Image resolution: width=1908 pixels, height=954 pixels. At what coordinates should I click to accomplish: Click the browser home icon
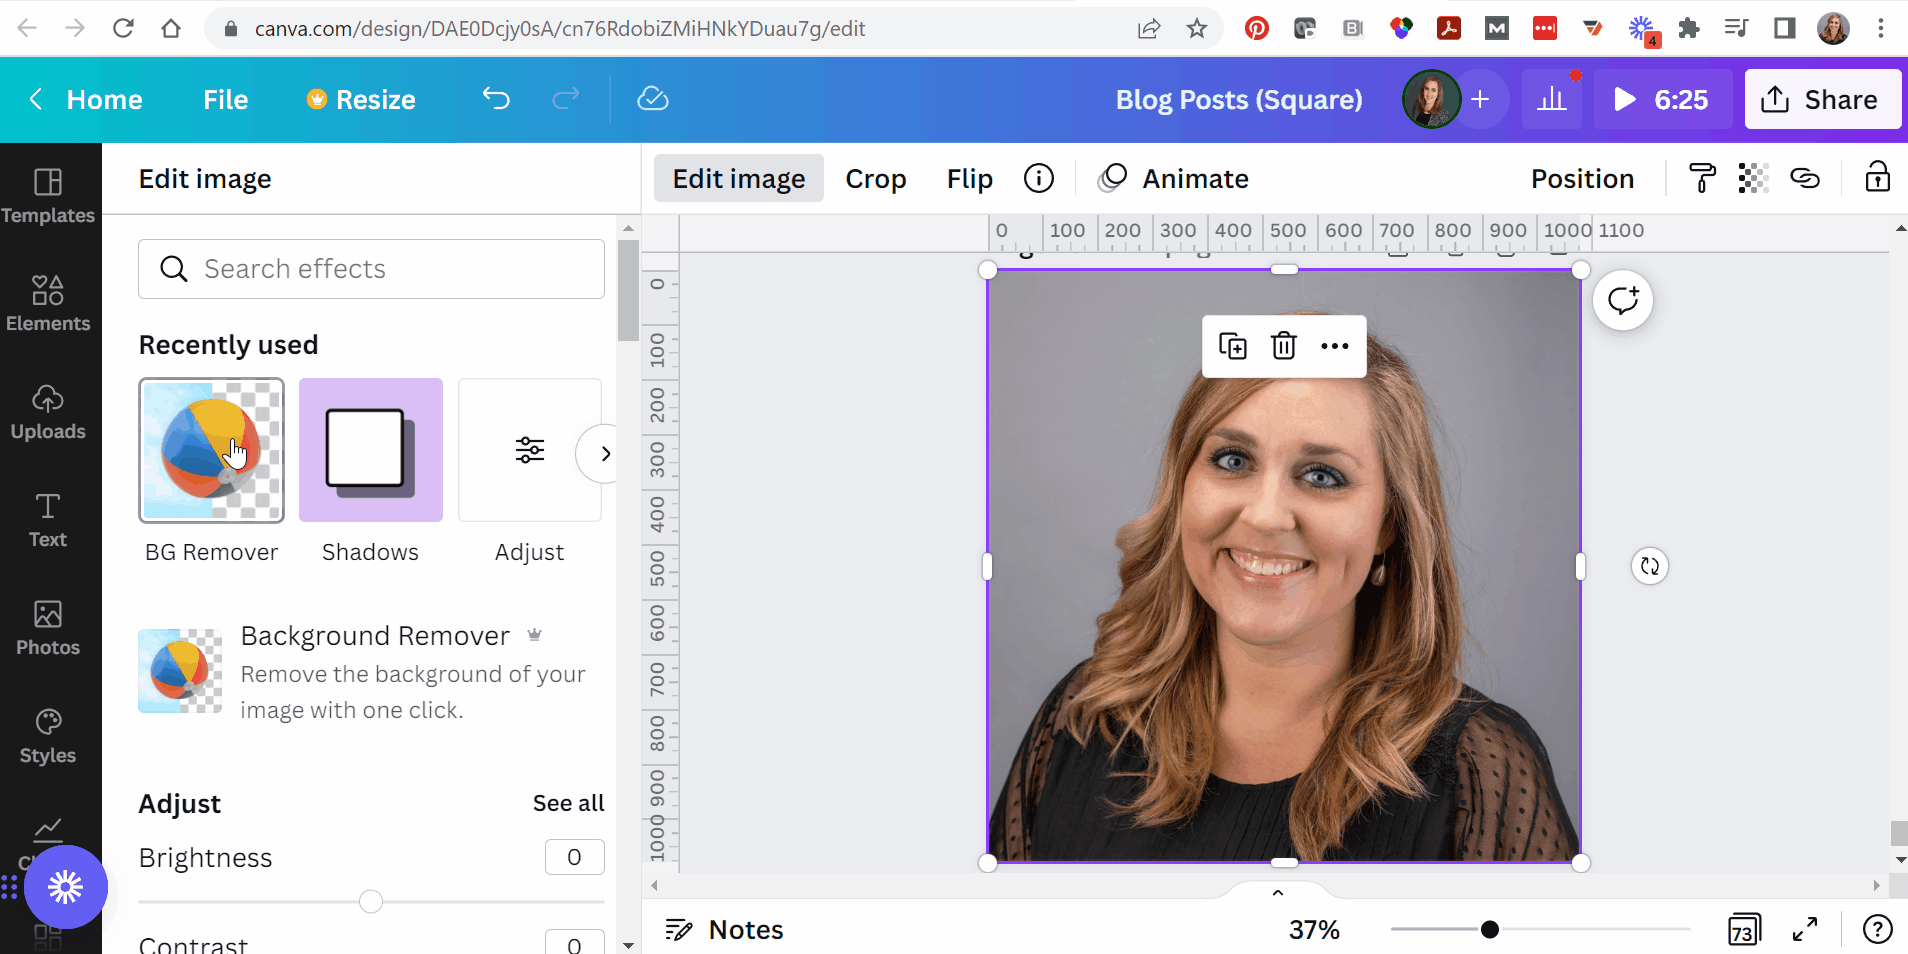click(171, 28)
